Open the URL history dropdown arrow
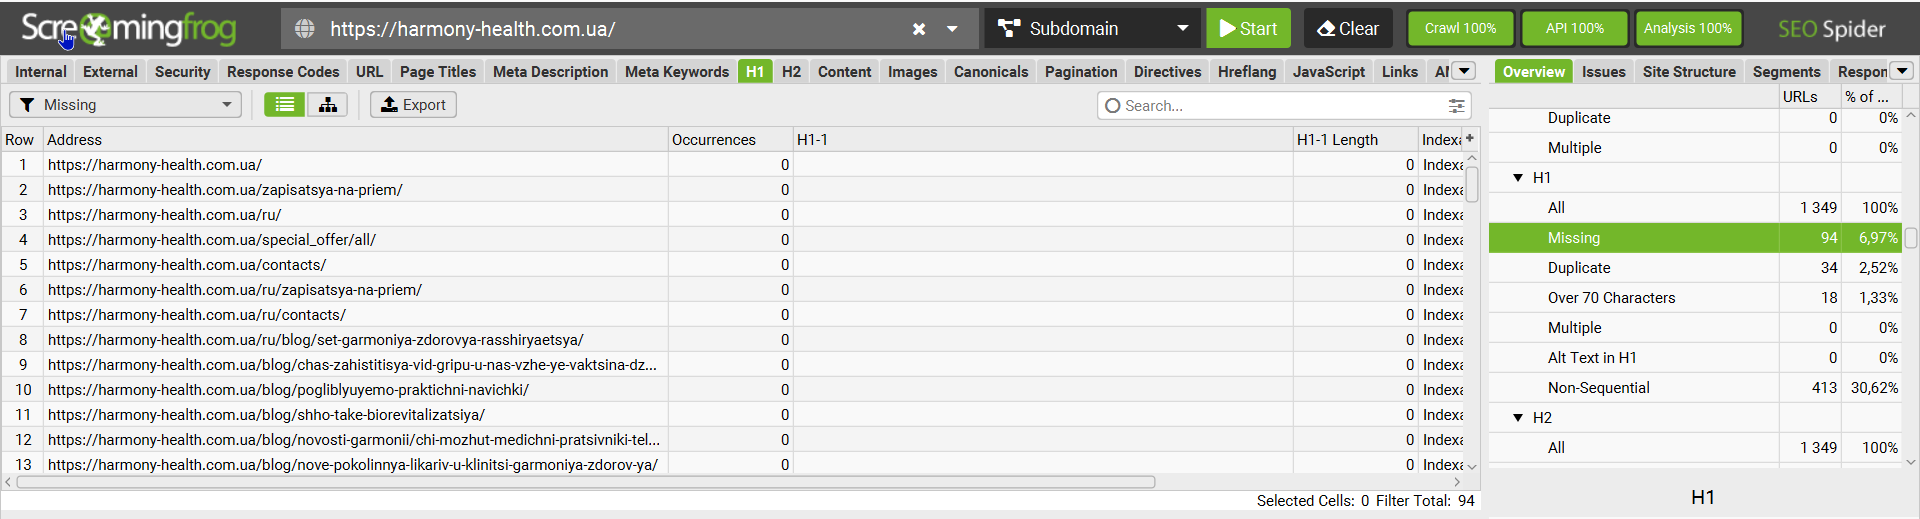 coord(952,29)
